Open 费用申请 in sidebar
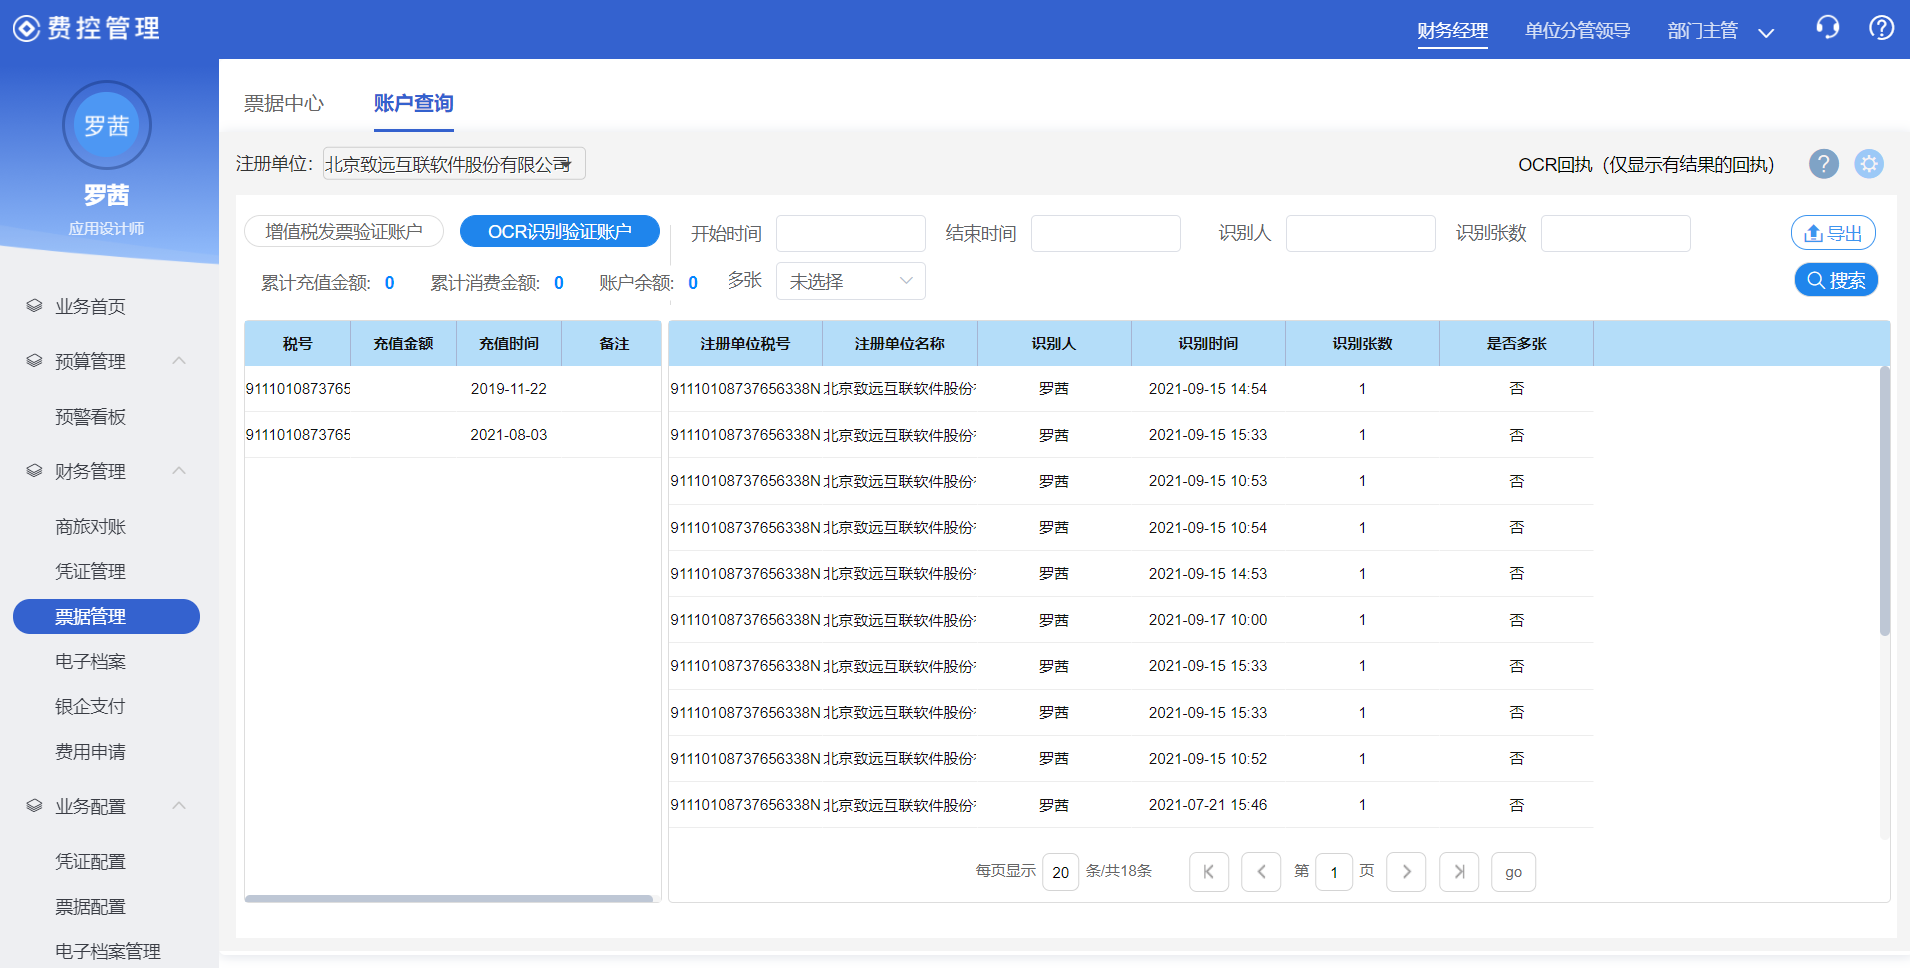 click(x=90, y=752)
